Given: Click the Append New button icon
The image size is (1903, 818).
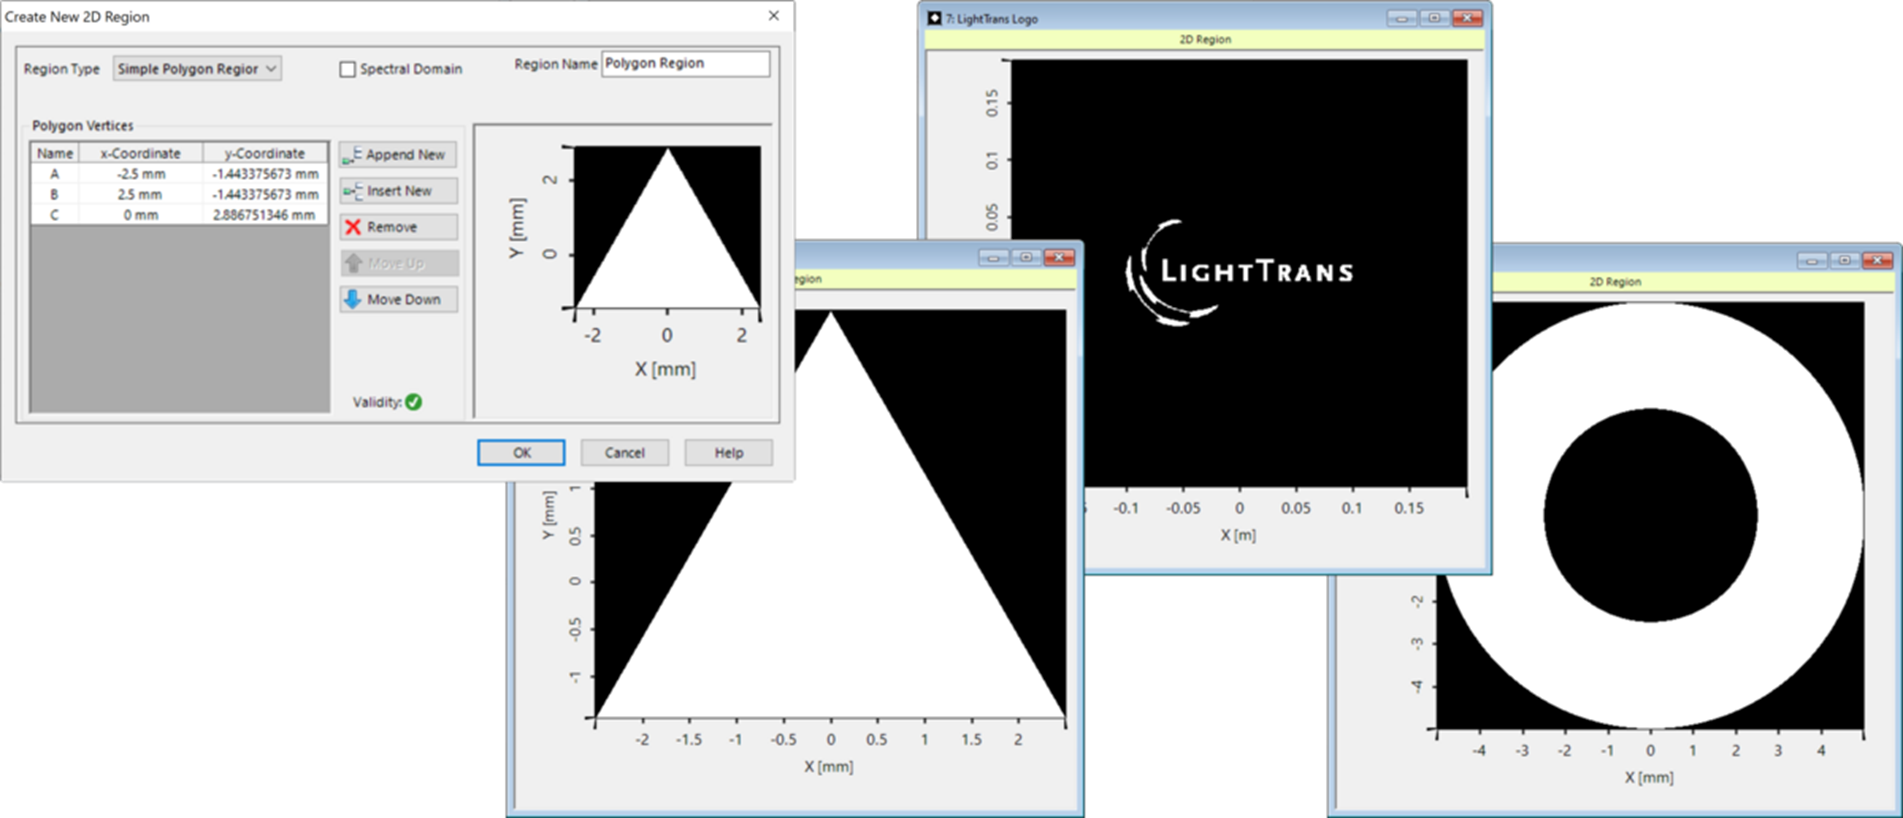Looking at the screenshot, I should 352,155.
